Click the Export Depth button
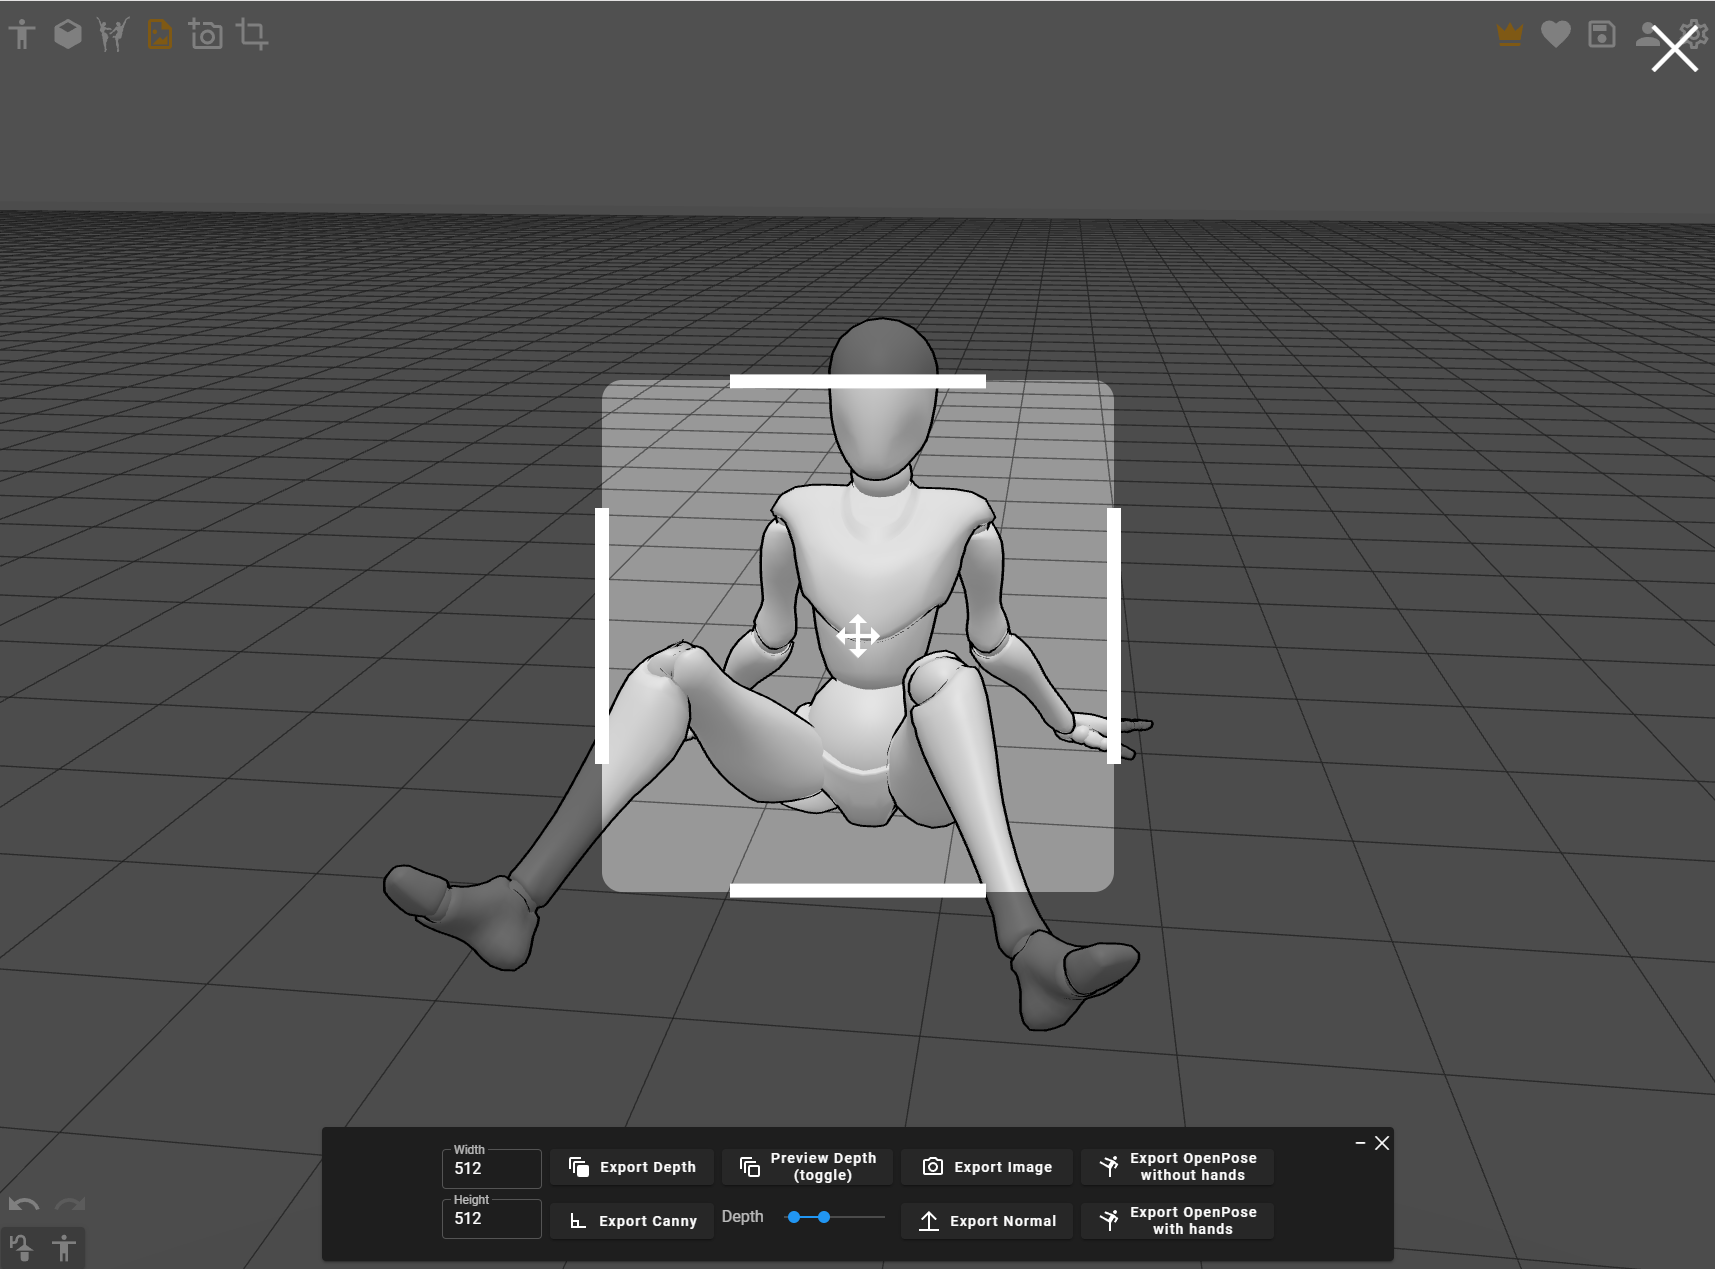The width and height of the screenshot is (1715, 1269). [x=632, y=1167]
